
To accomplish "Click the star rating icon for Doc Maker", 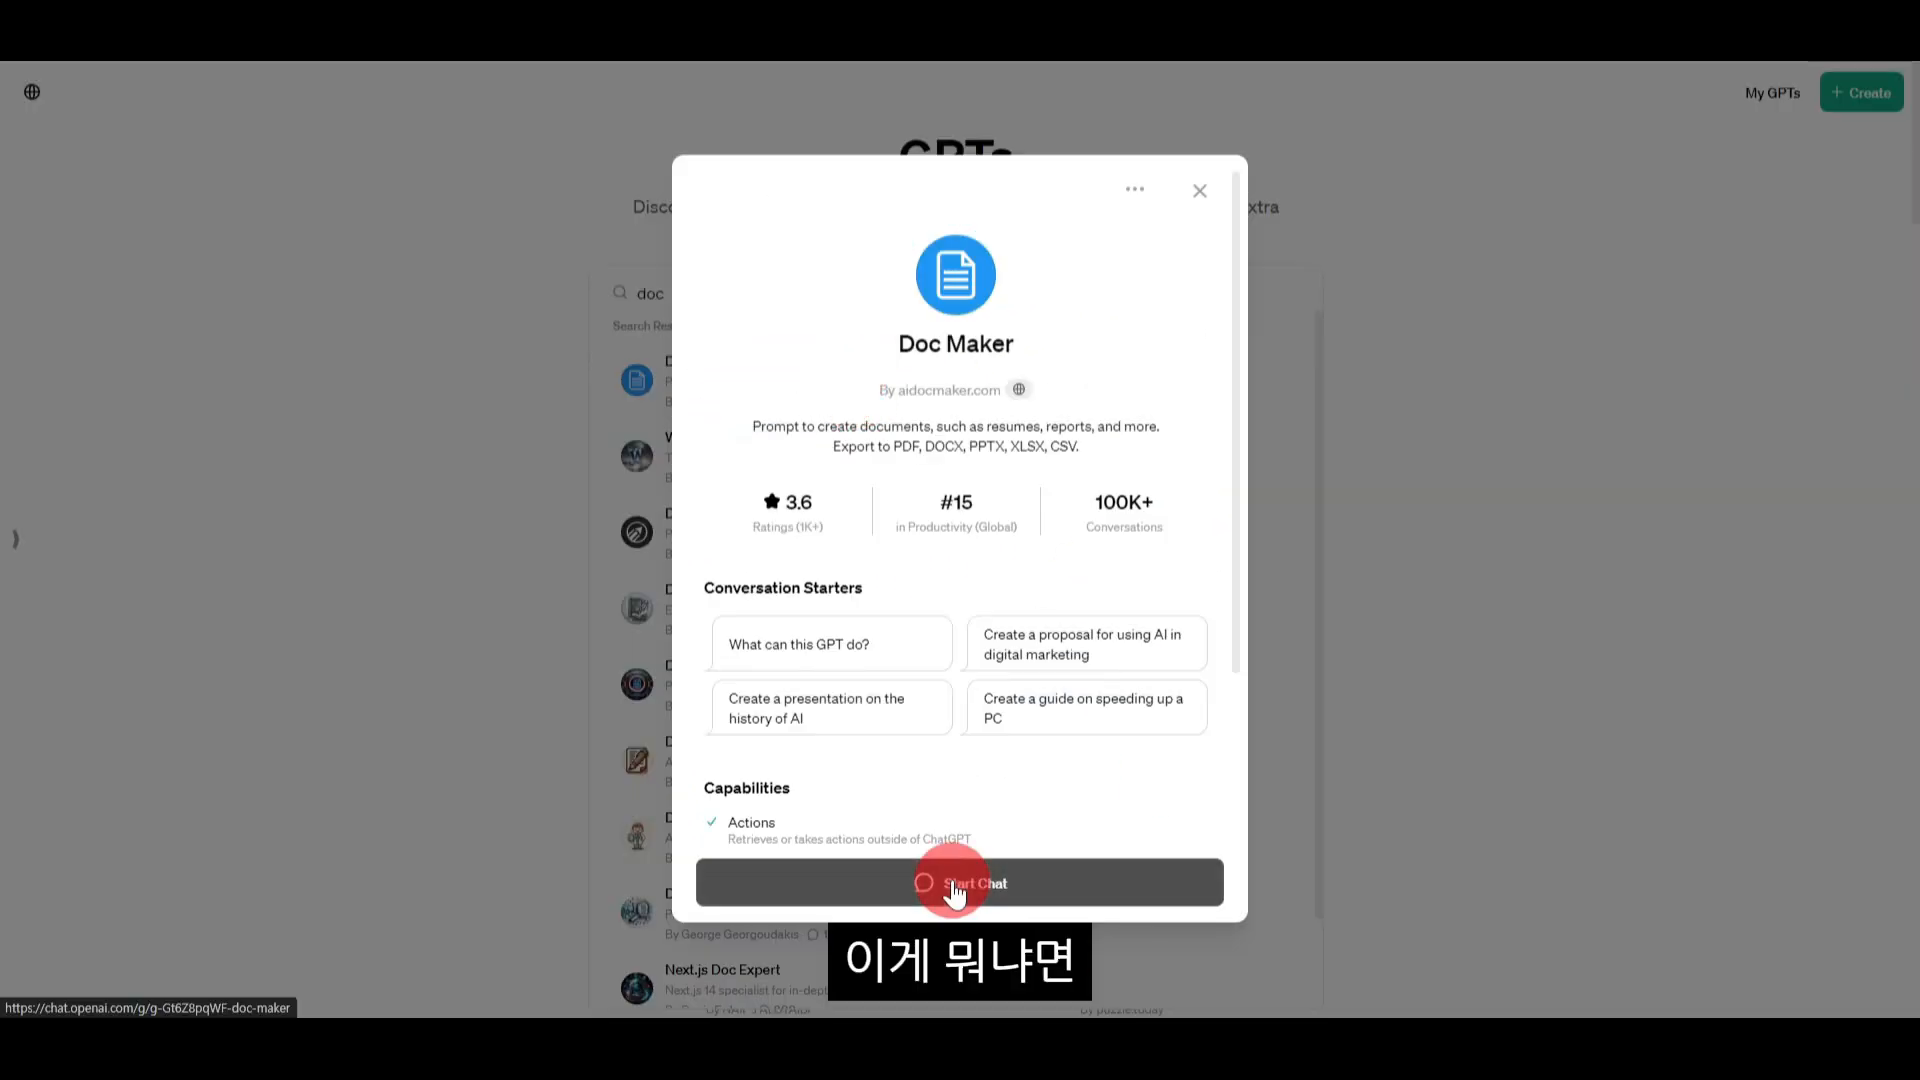I will coord(771,501).
